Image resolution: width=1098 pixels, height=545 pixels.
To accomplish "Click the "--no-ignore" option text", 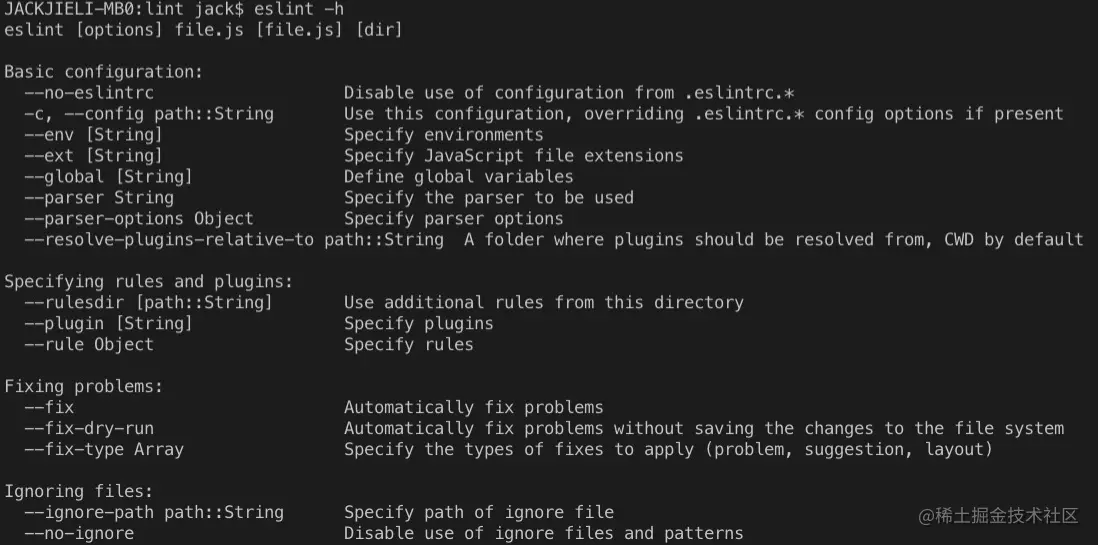I will point(79,534).
